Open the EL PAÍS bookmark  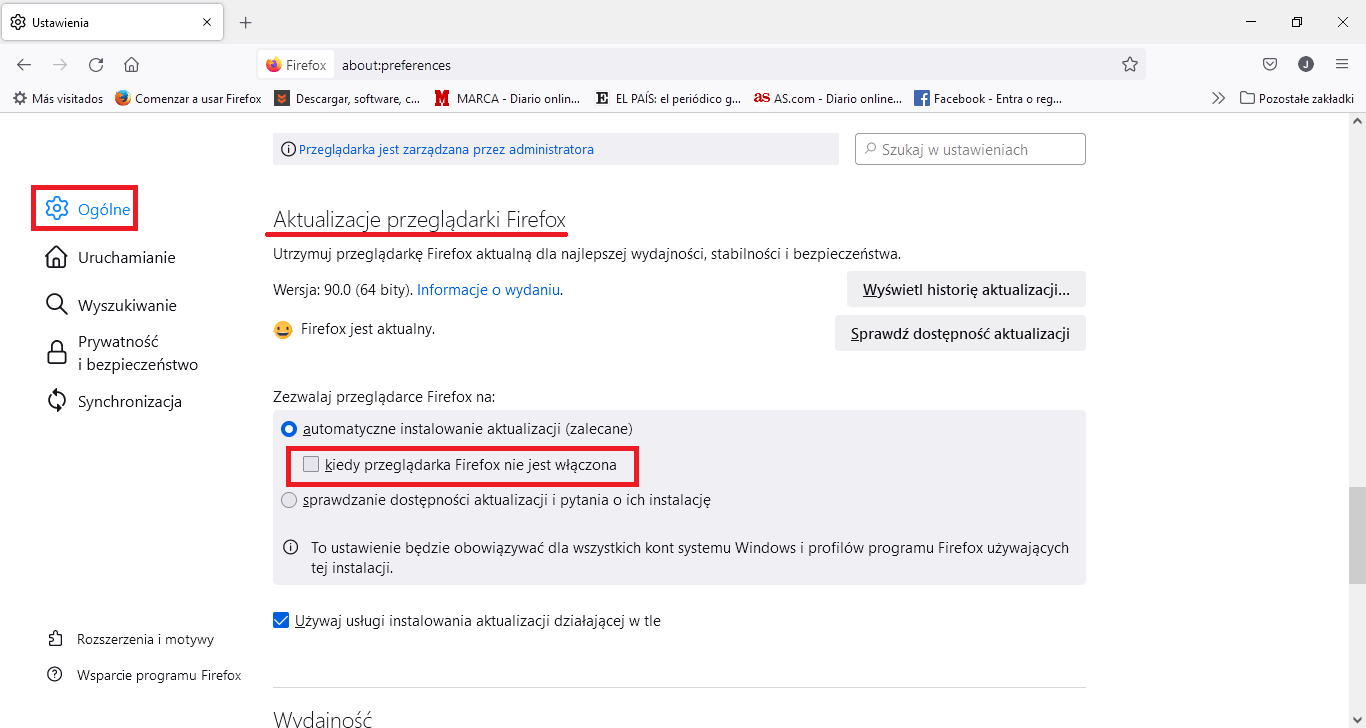668,98
